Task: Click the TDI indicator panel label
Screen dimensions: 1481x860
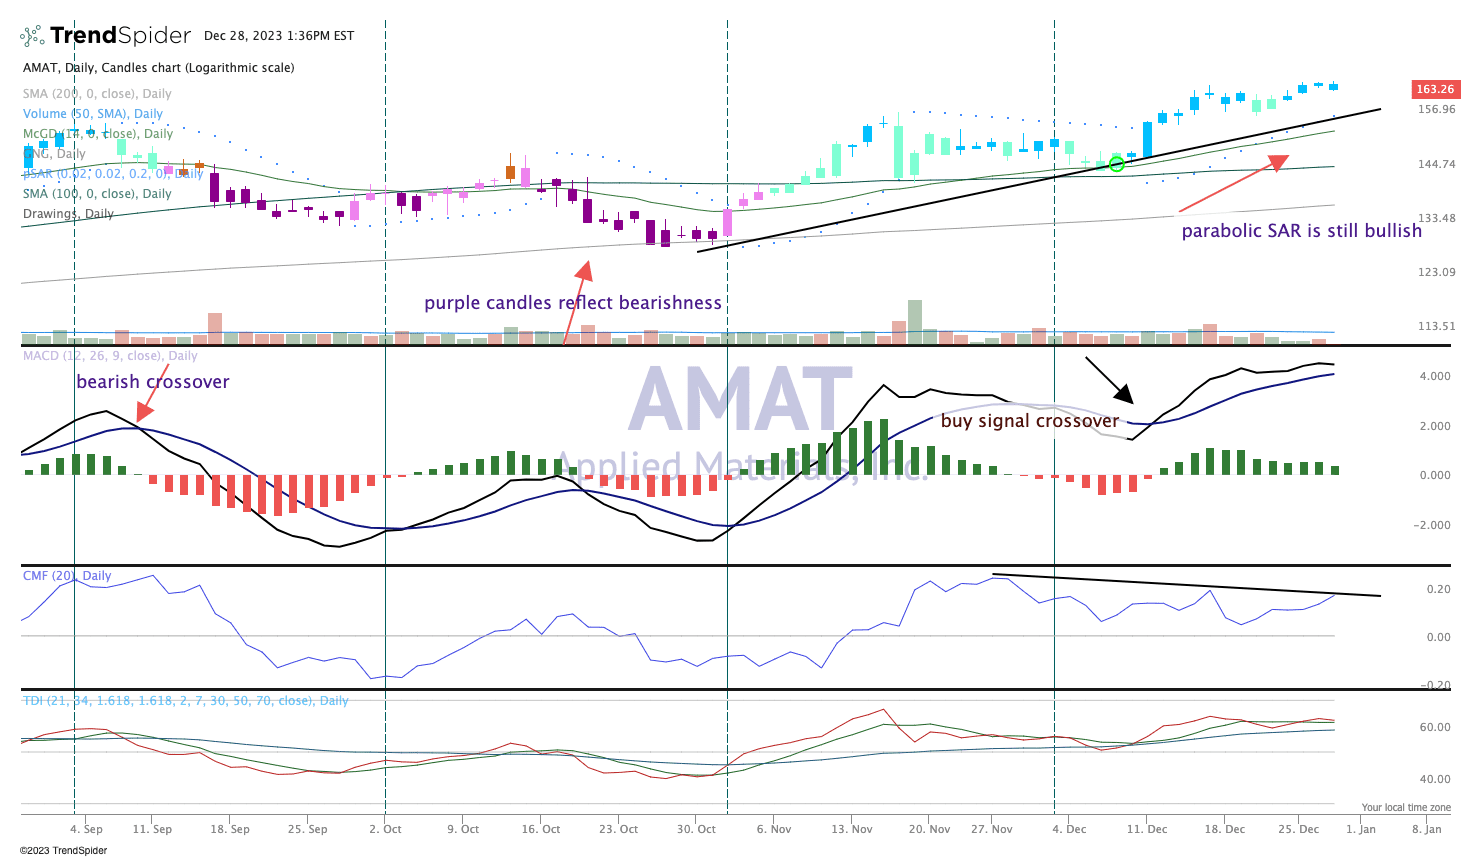Action: 186,701
